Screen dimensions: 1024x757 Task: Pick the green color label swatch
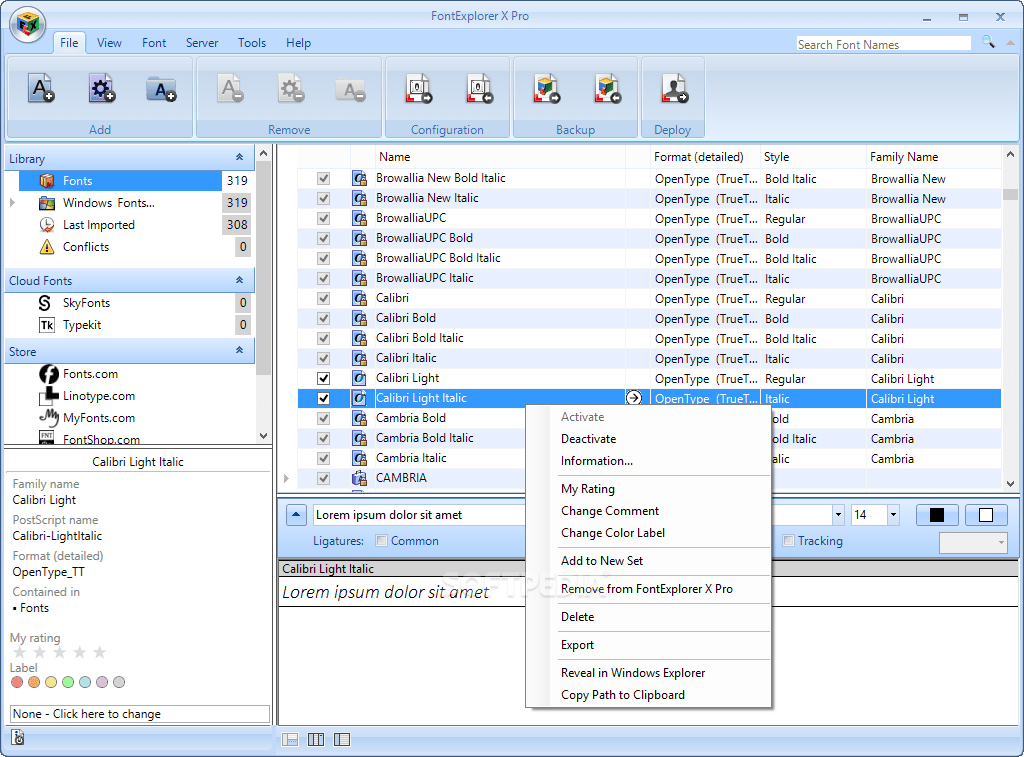click(x=66, y=682)
